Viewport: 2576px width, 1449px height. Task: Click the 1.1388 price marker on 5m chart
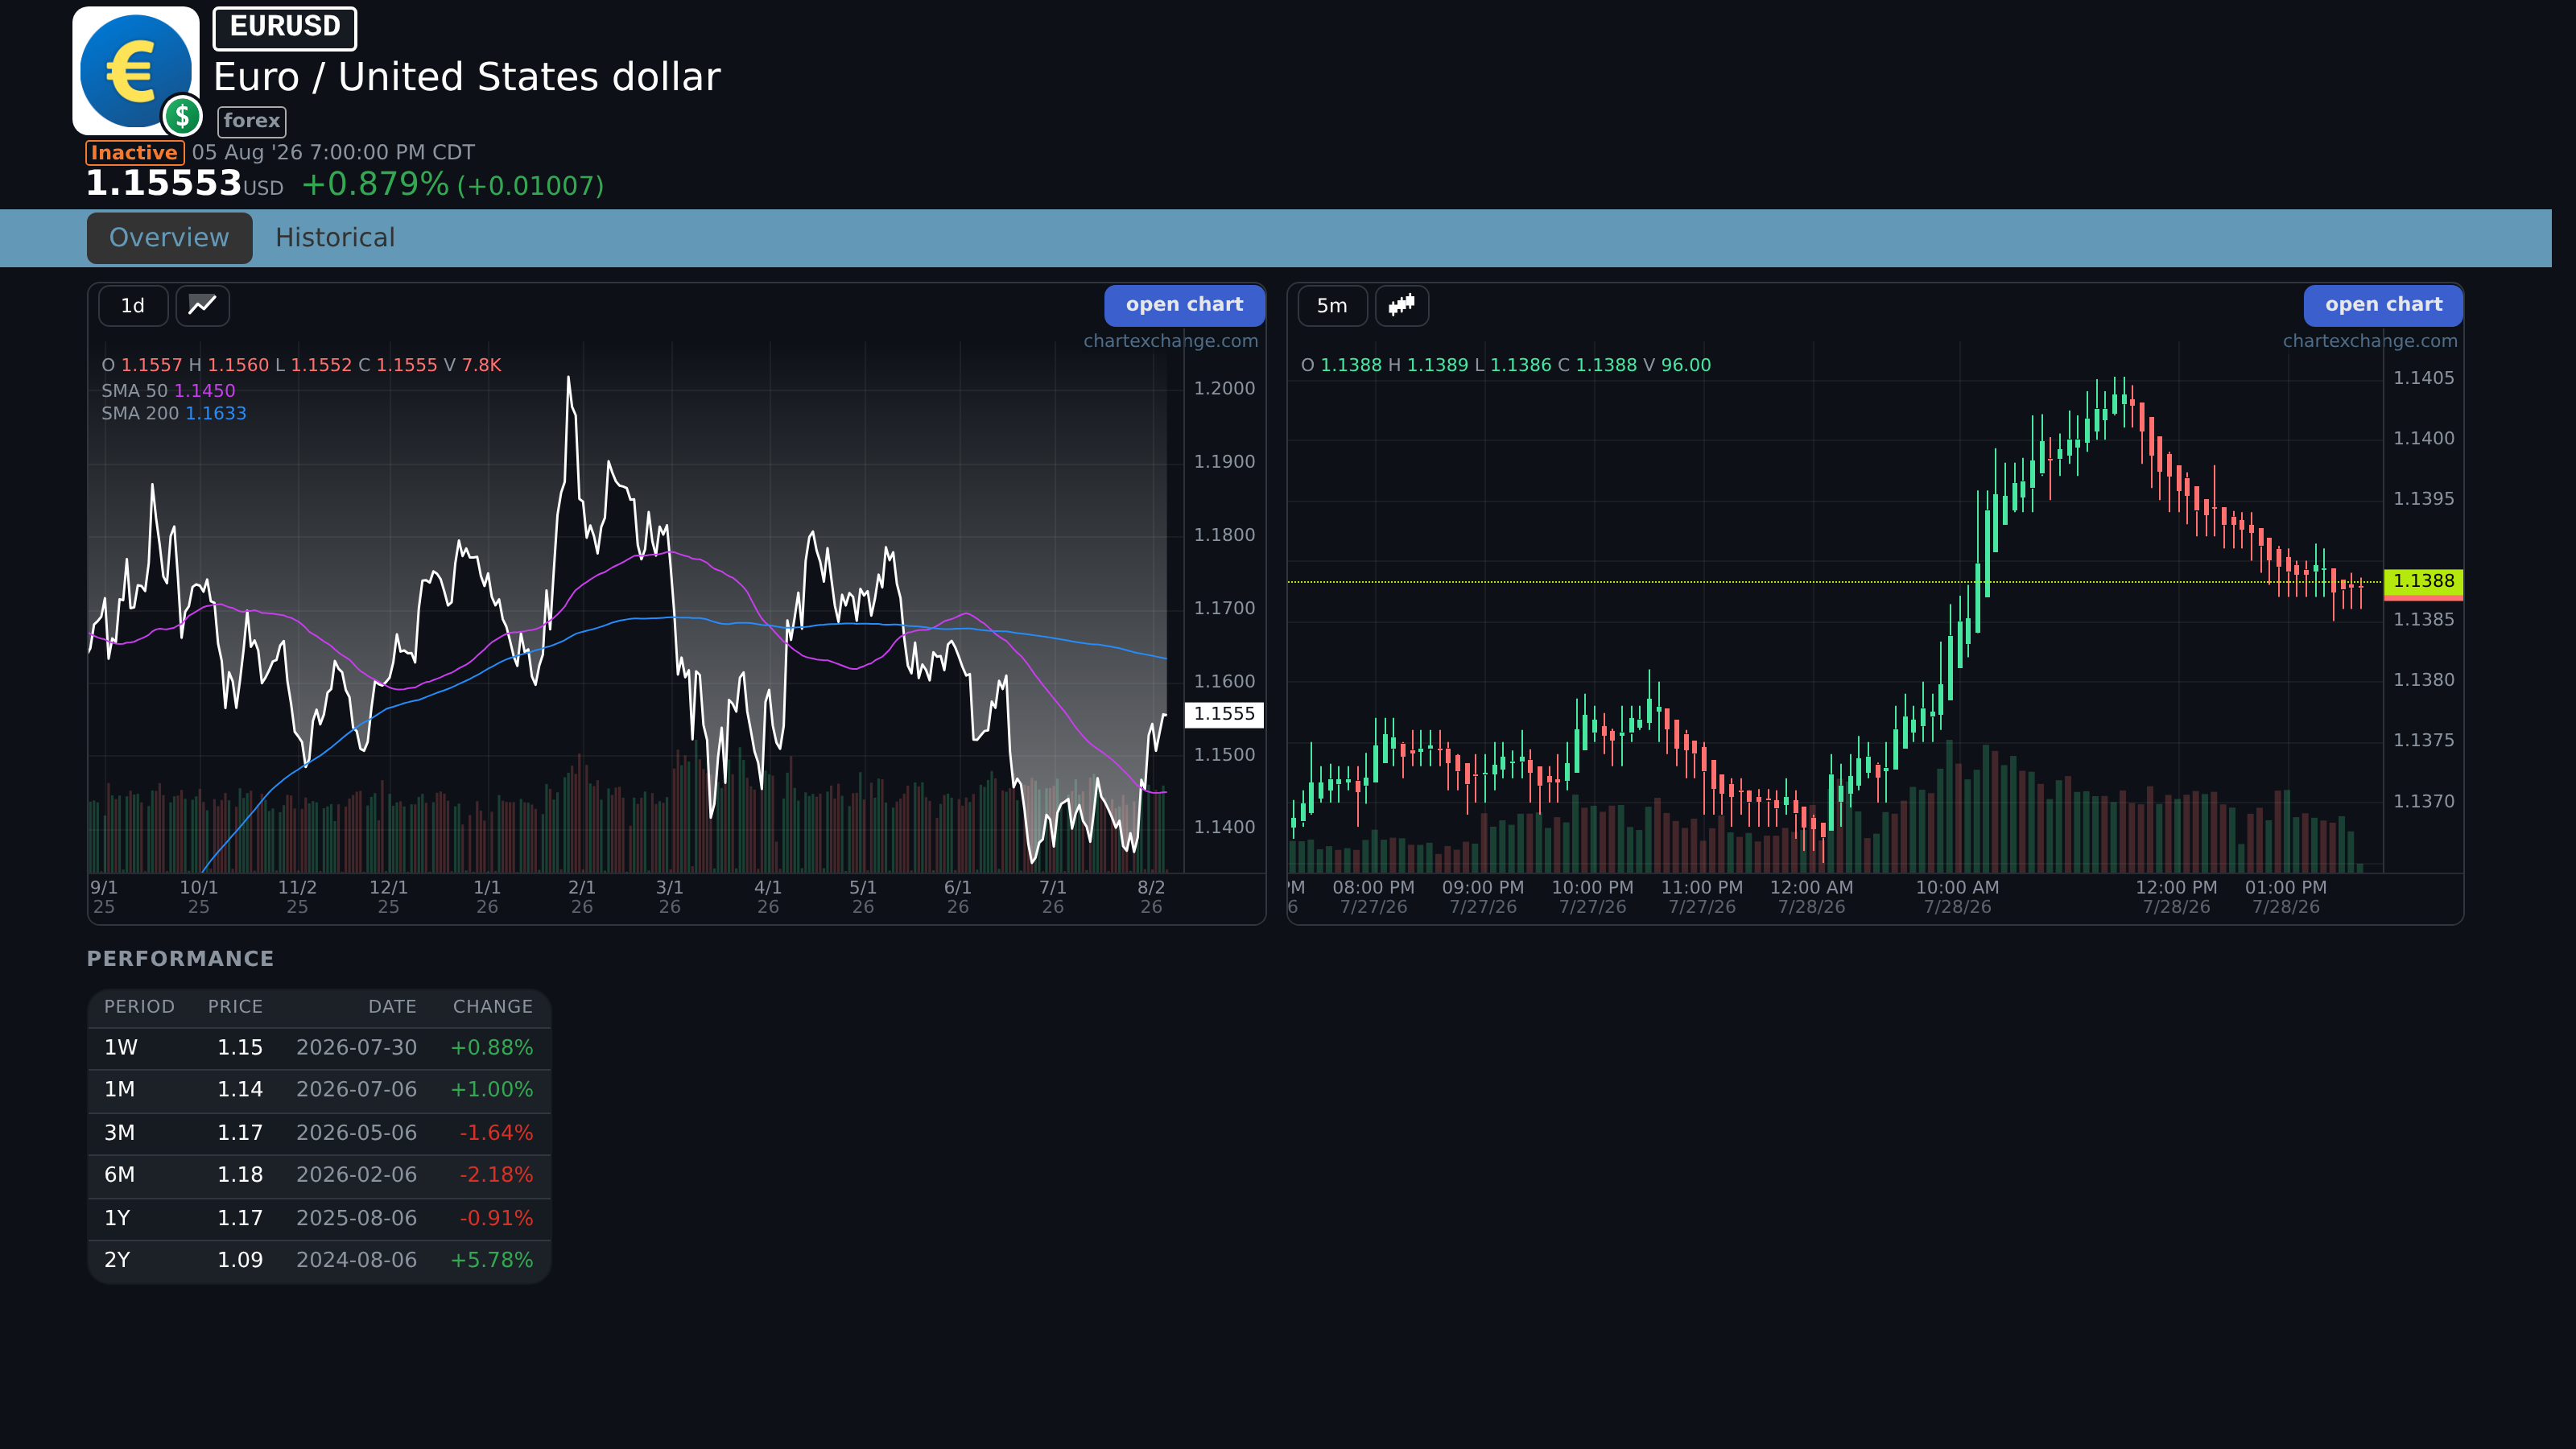pos(2423,581)
